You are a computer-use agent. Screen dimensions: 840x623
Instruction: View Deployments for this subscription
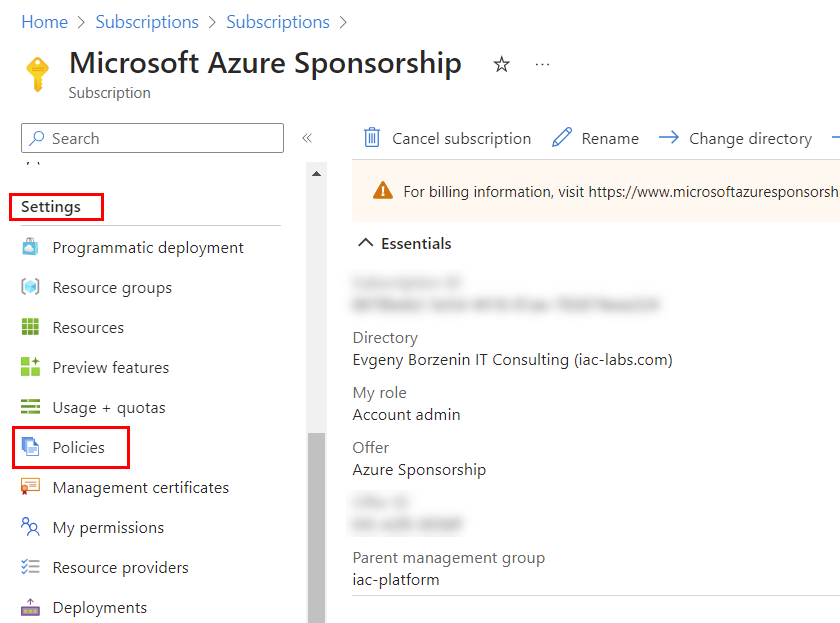coord(100,607)
